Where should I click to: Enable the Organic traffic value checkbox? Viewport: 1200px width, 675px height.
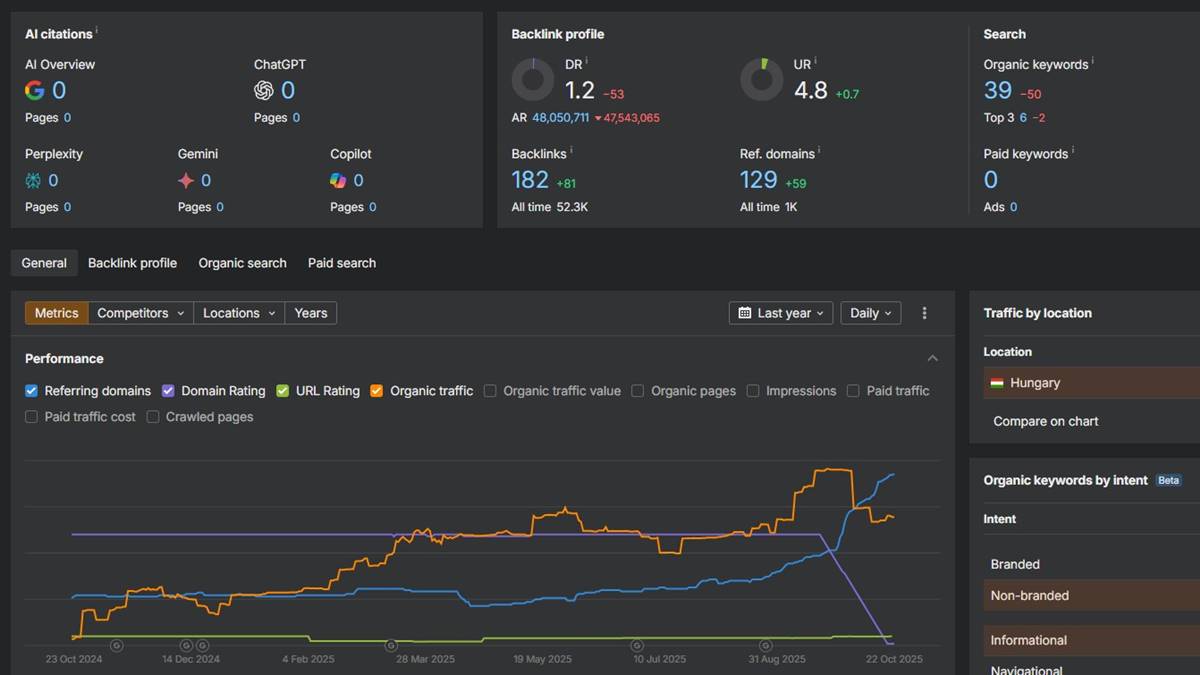coord(490,390)
